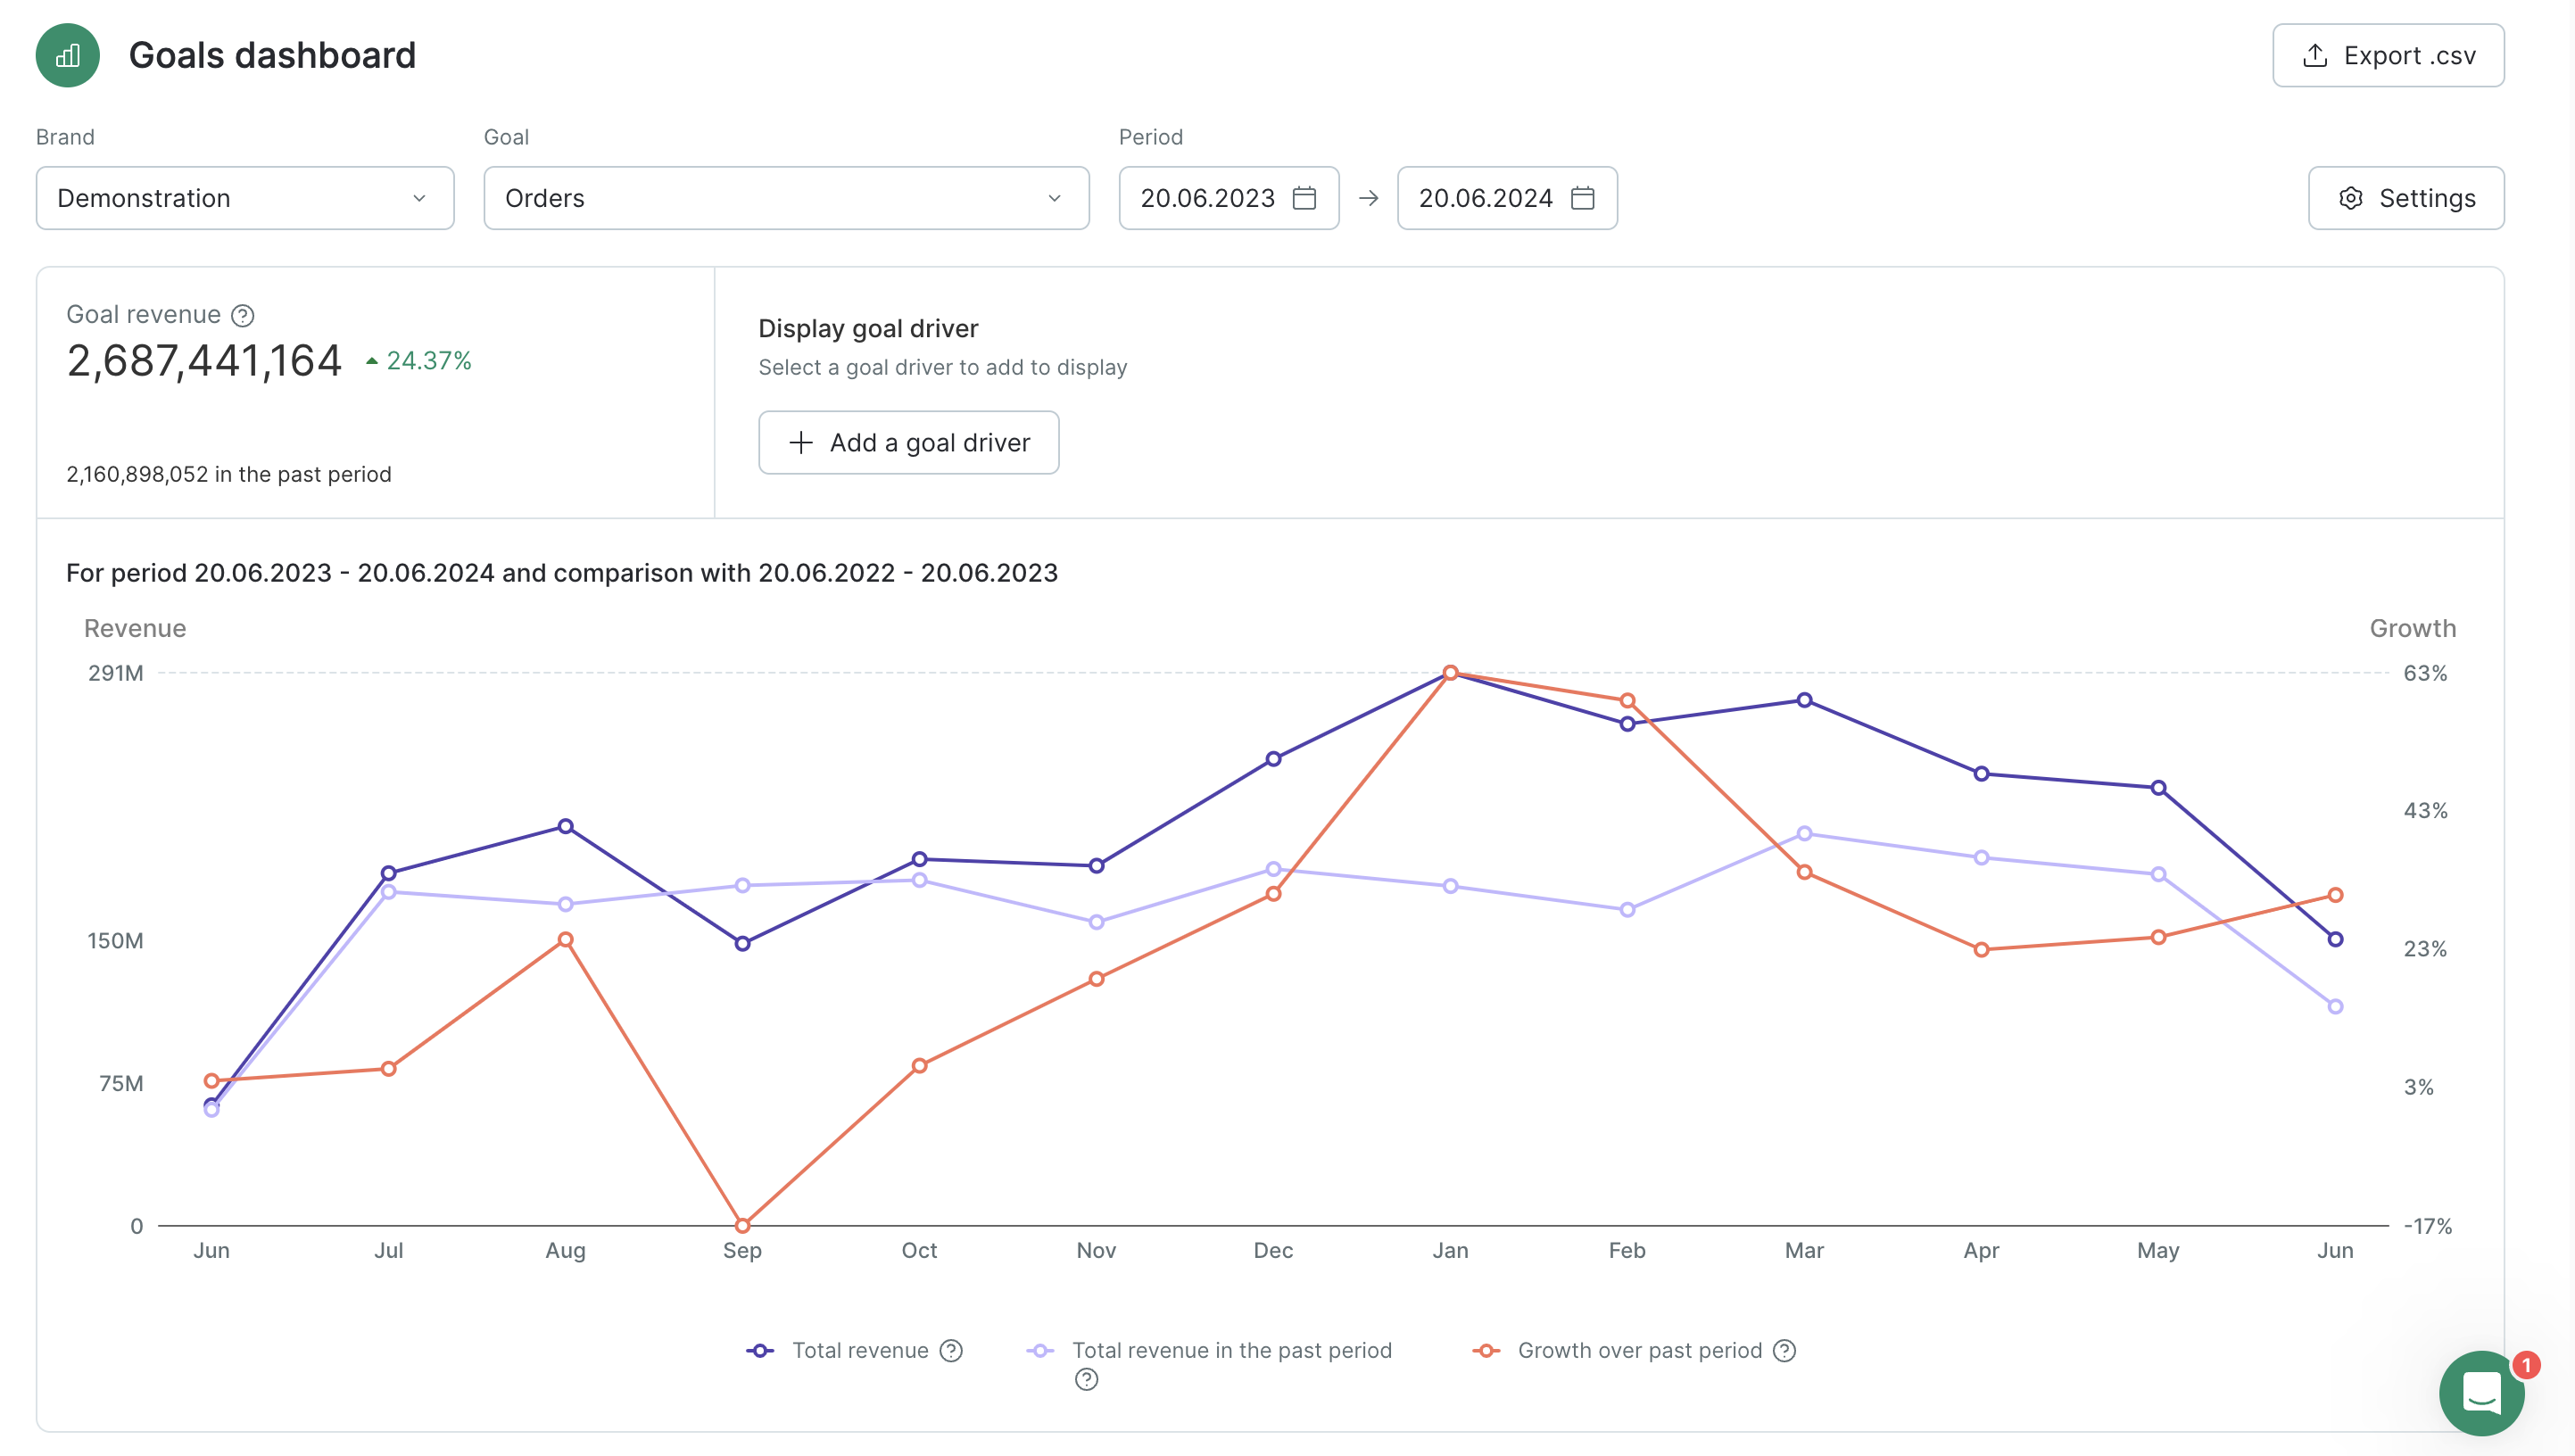Click the Apr point on Growth line
Viewport: 2575px width, 1456px height.
1981,949
